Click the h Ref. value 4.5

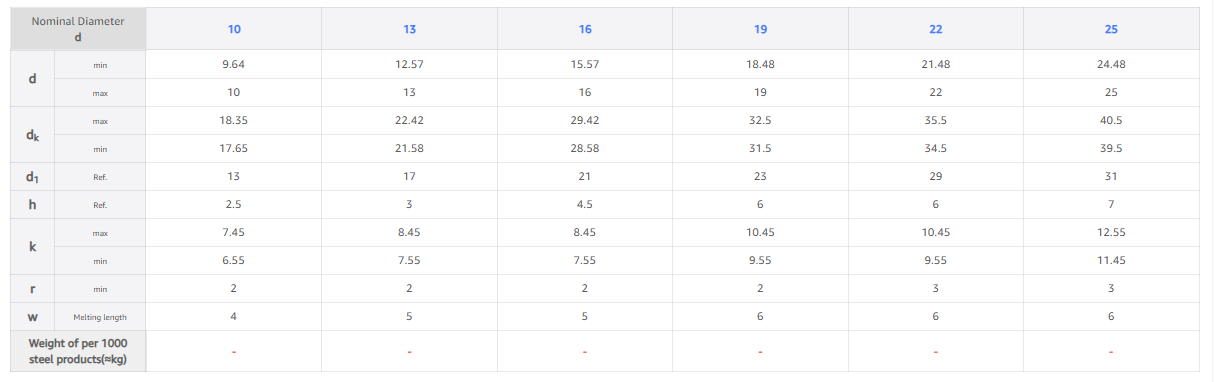(x=585, y=204)
